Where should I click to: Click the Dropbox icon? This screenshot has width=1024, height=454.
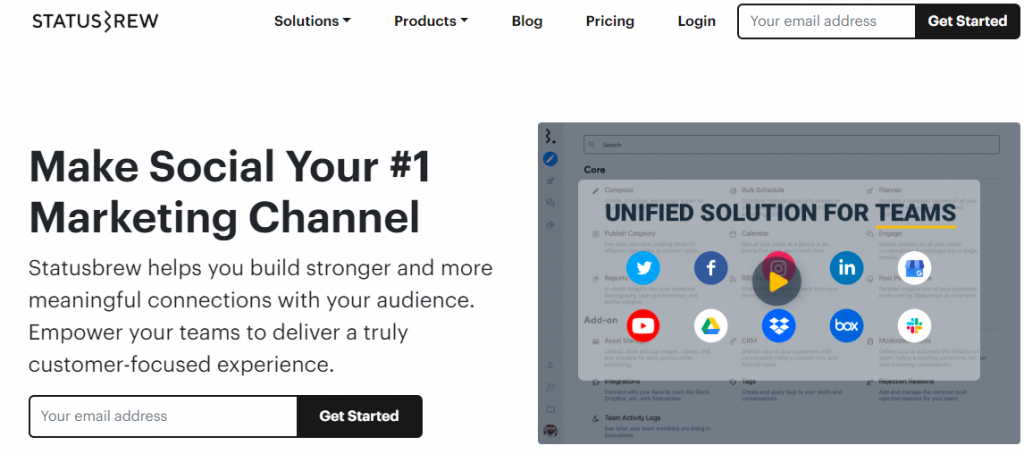[778, 326]
